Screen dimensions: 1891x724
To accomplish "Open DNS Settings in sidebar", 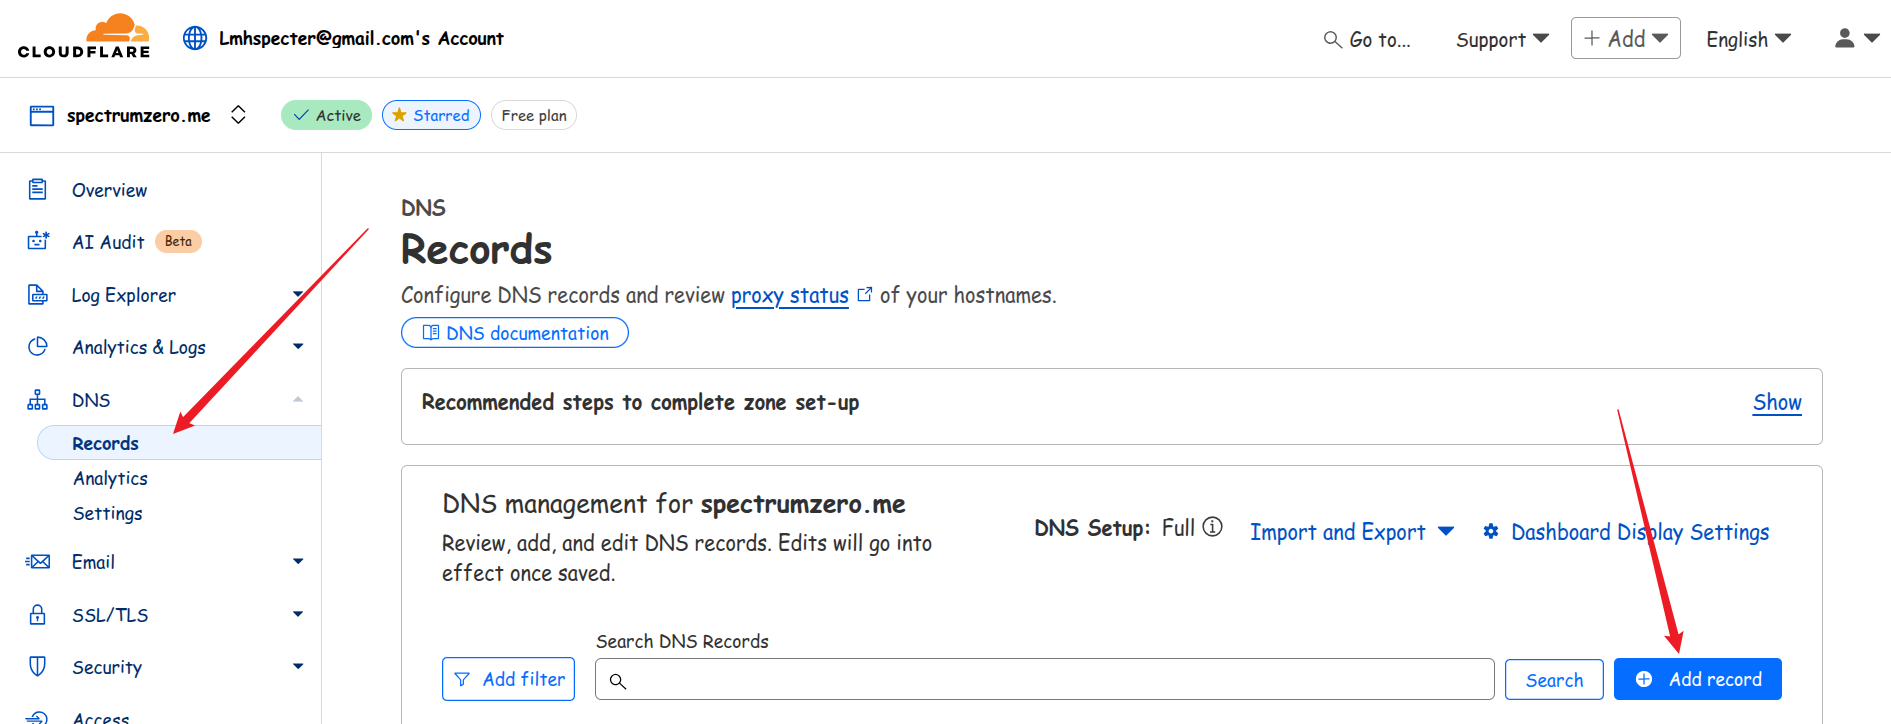I will coord(108,513).
